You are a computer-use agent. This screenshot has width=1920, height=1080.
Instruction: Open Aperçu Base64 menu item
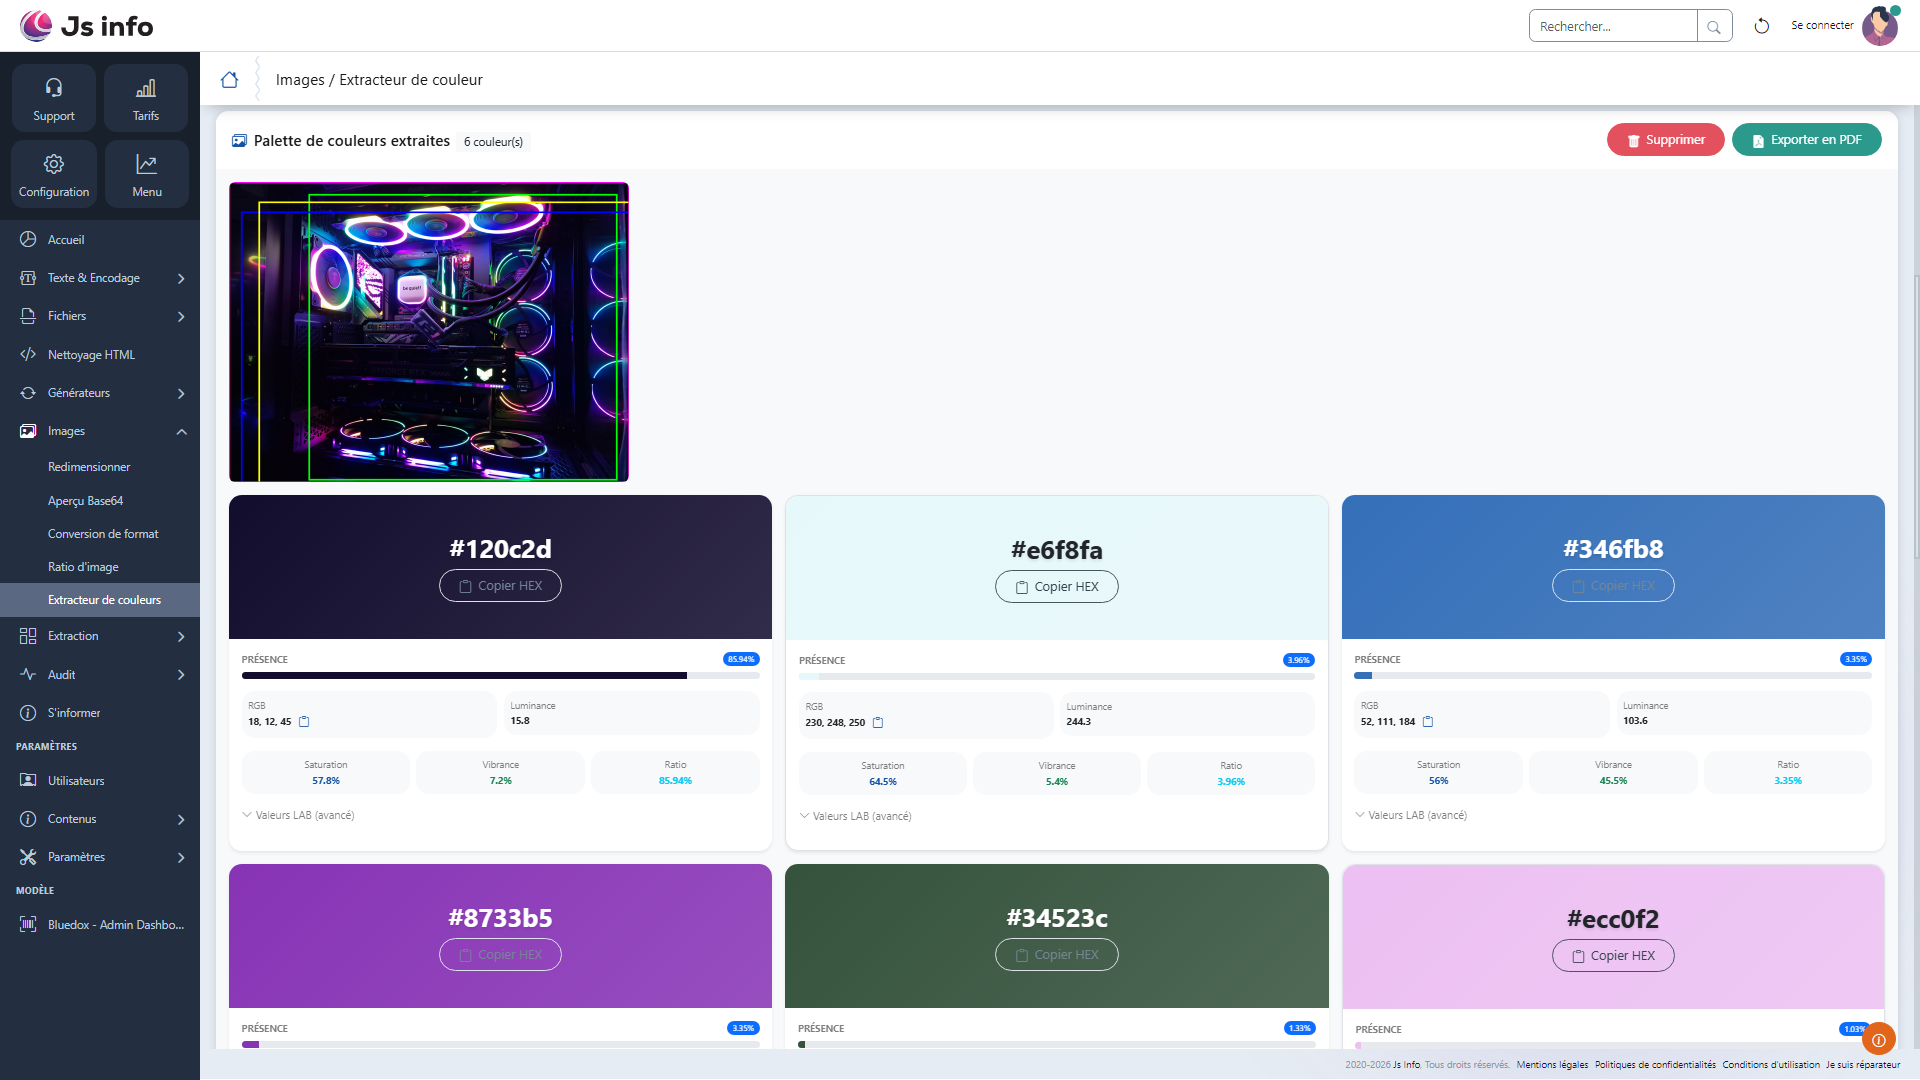point(85,501)
